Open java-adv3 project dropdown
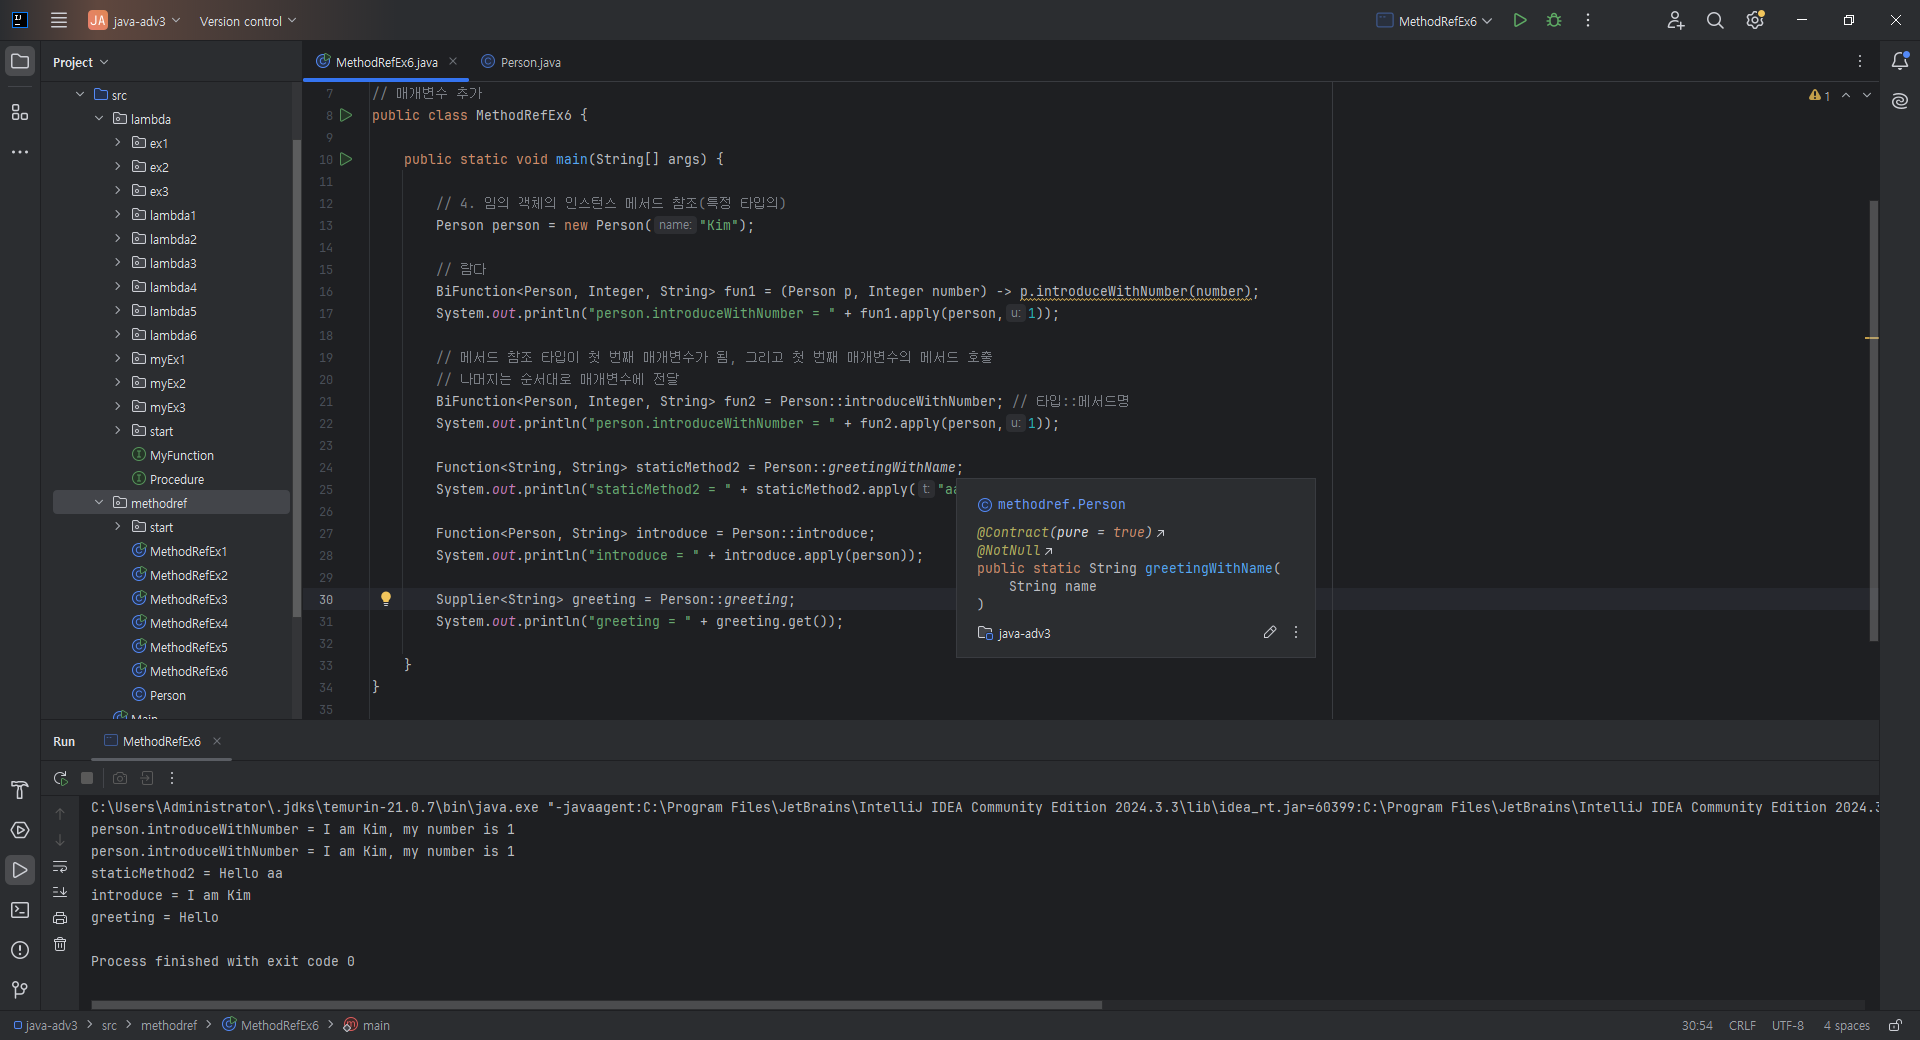The width and height of the screenshot is (1920, 1040). click(x=134, y=20)
